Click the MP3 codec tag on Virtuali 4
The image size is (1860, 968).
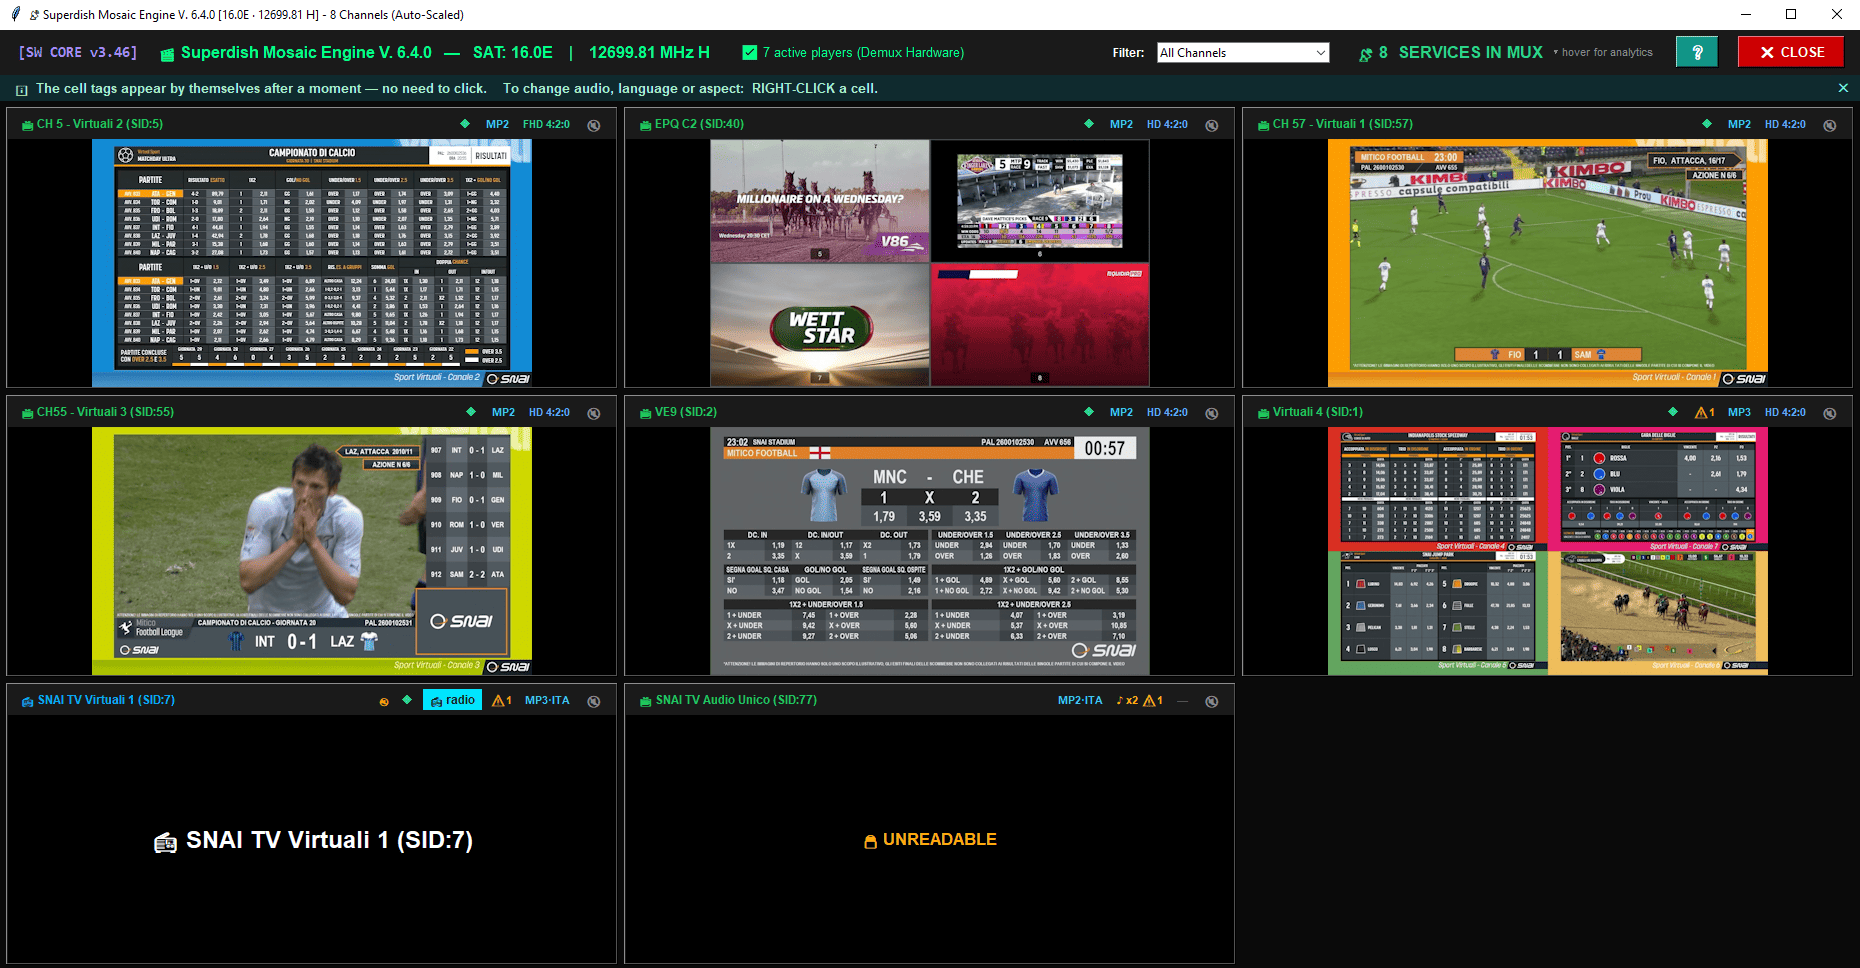[x=1740, y=412]
